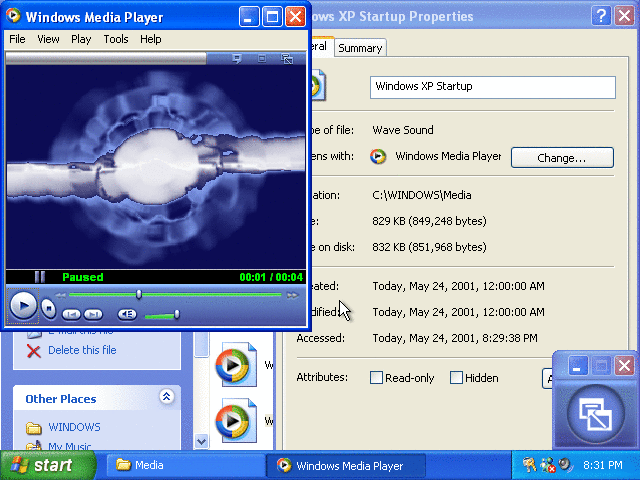Click the Next track button
640x480 pixels.
[x=93, y=314]
